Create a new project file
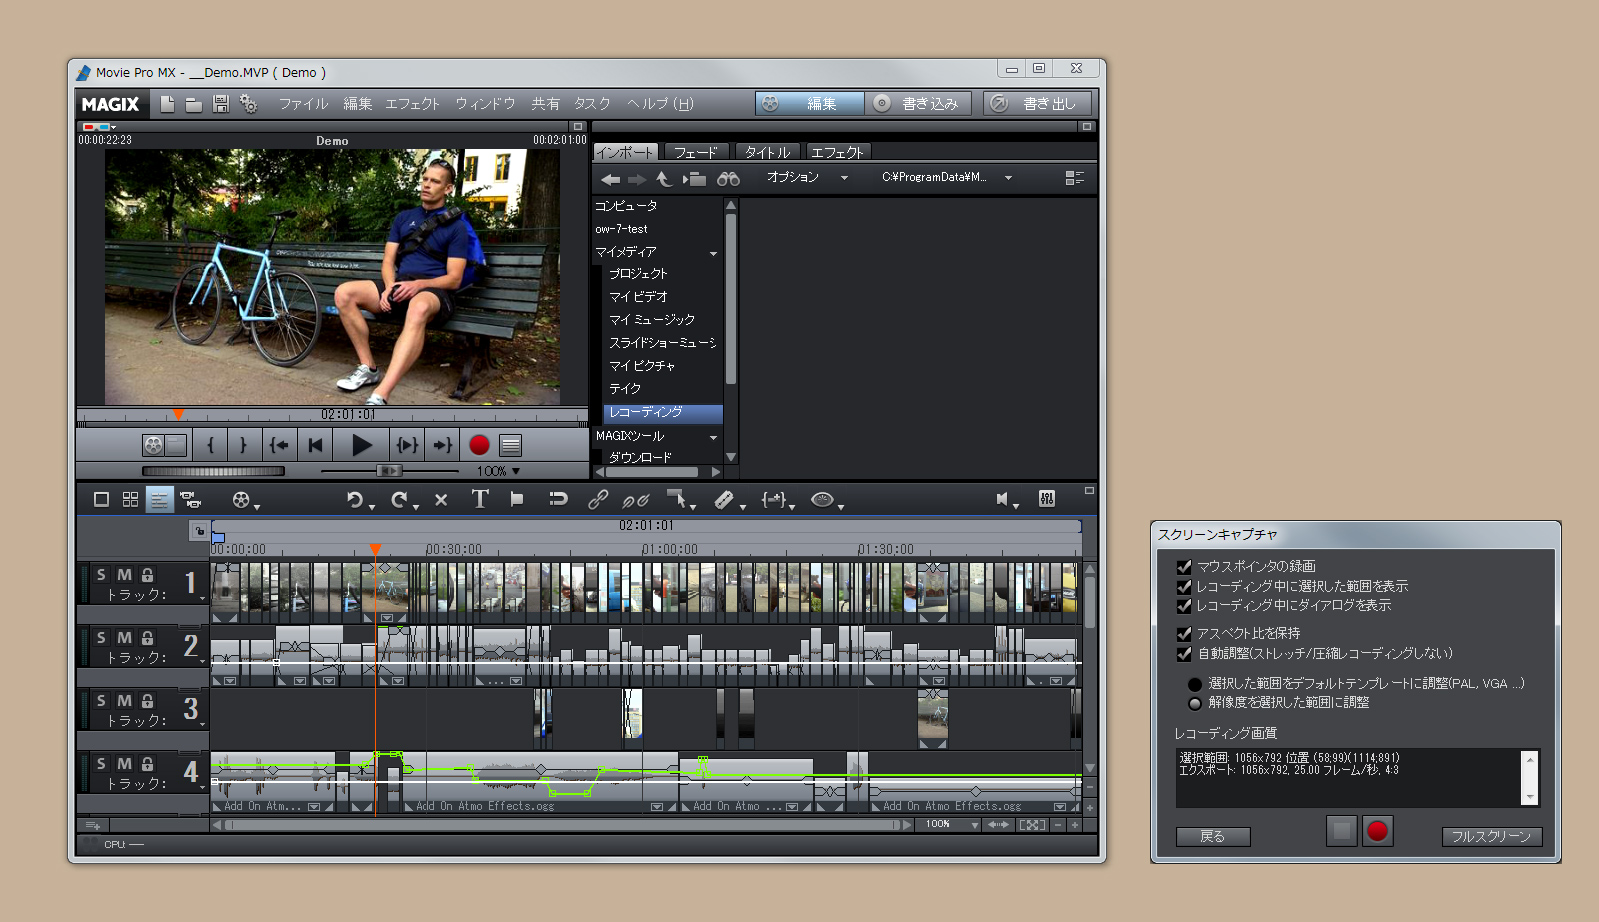 click(x=168, y=104)
